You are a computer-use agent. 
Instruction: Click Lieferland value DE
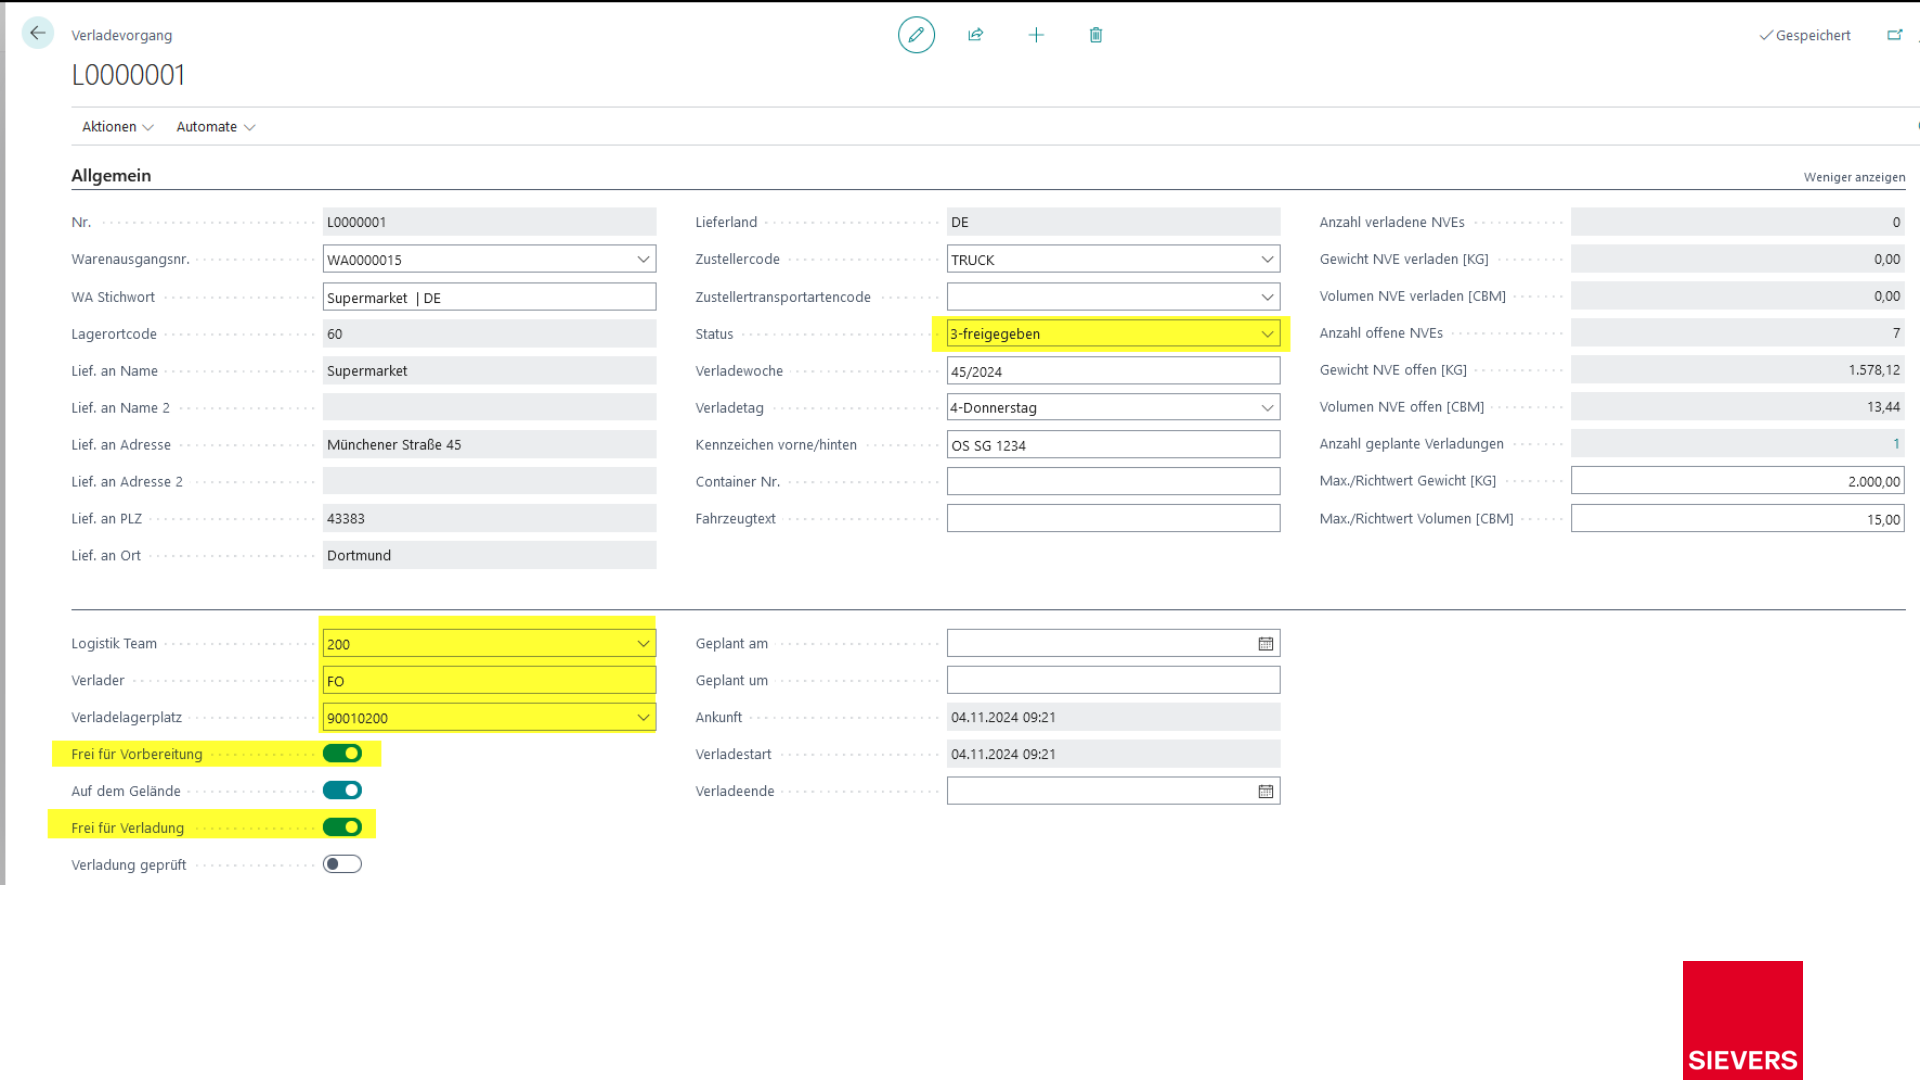tap(1113, 222)
